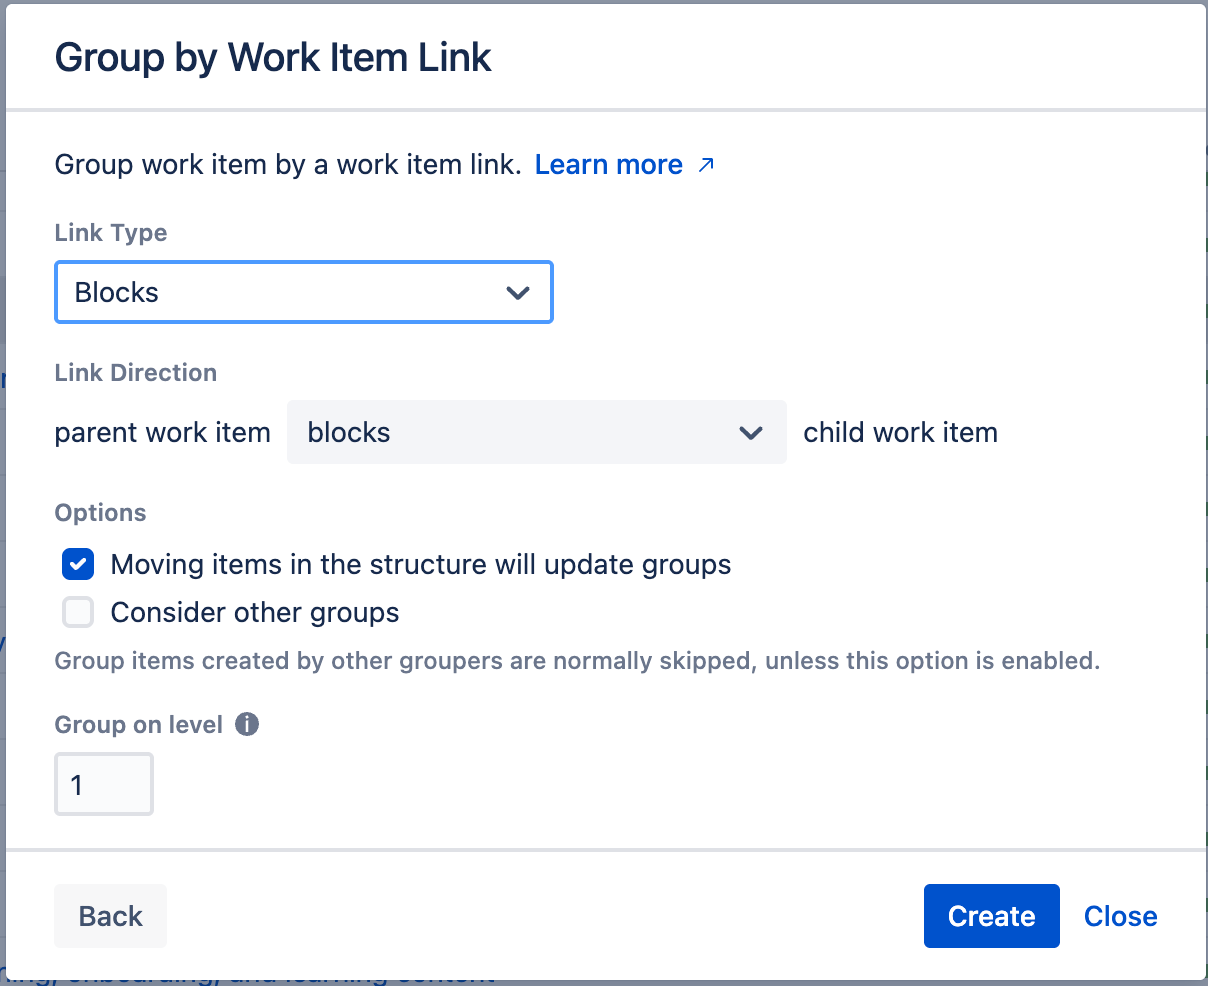The width and height of the screenshot is (1208, 986).
Task: Toggle the checkbox for updating groups when moving items
Action: [77, 564]
